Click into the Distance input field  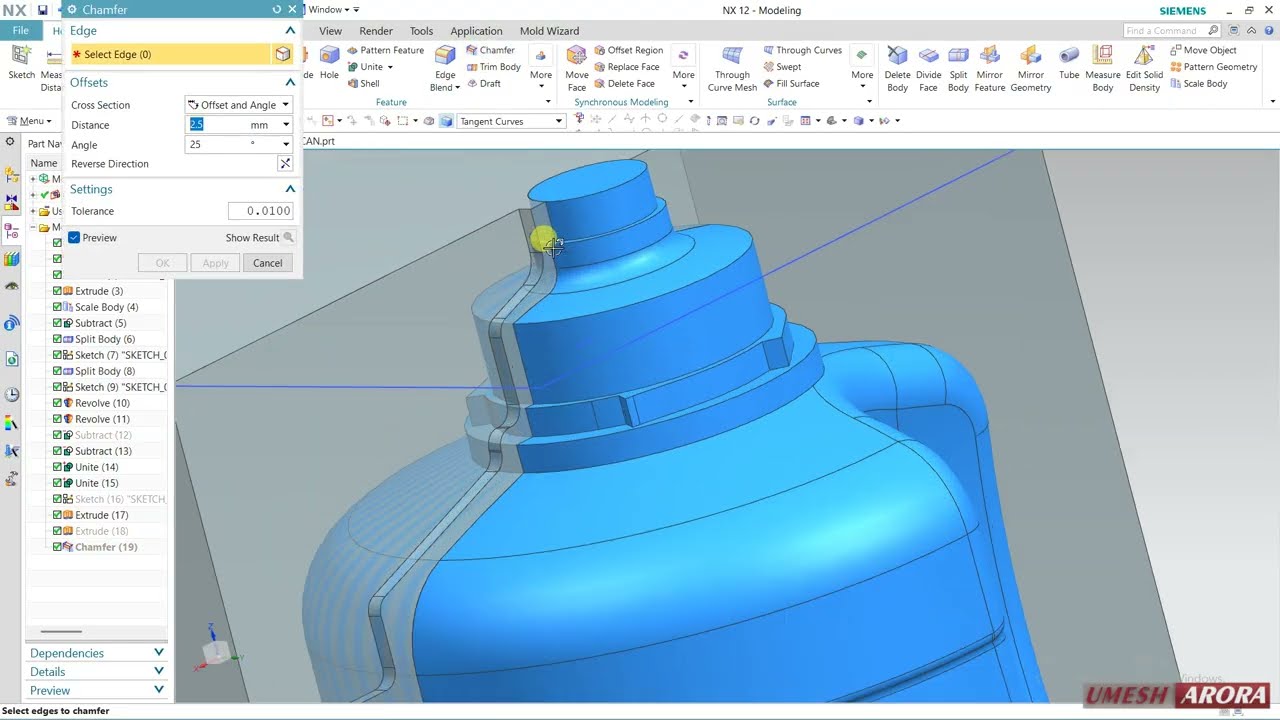click(x=218, y=125)
